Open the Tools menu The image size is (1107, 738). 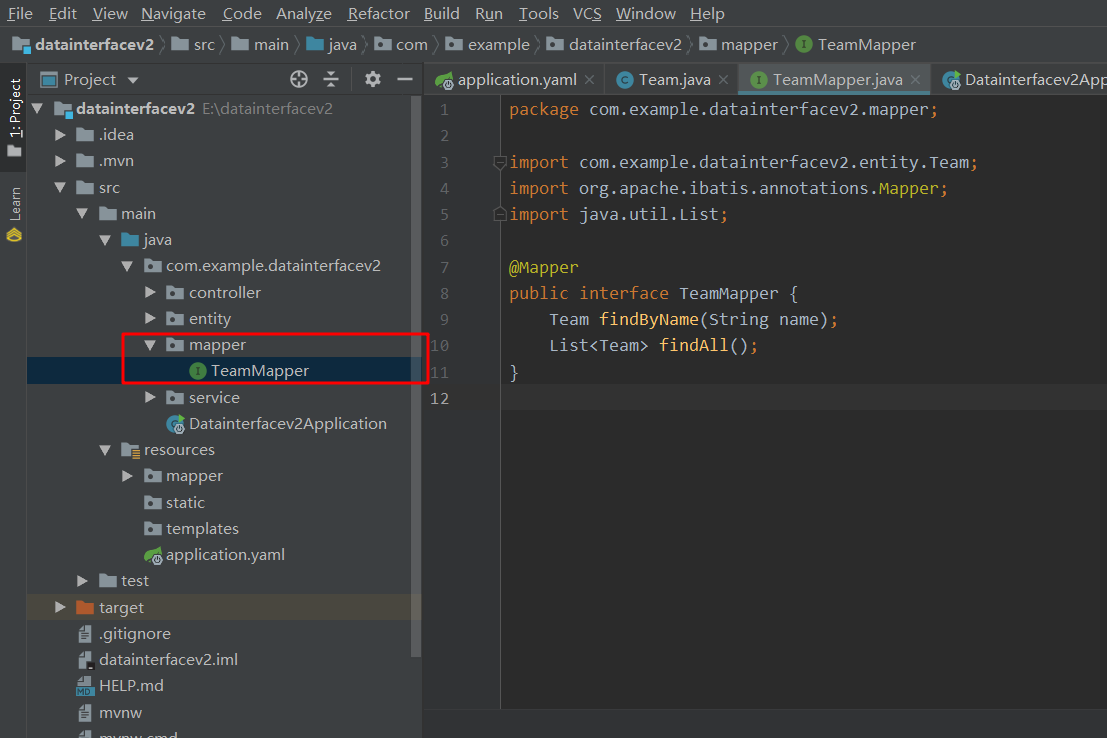[538, 13]
